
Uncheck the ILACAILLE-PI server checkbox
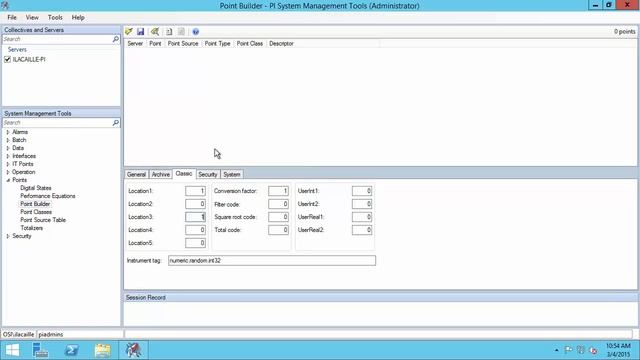point(7,60)
